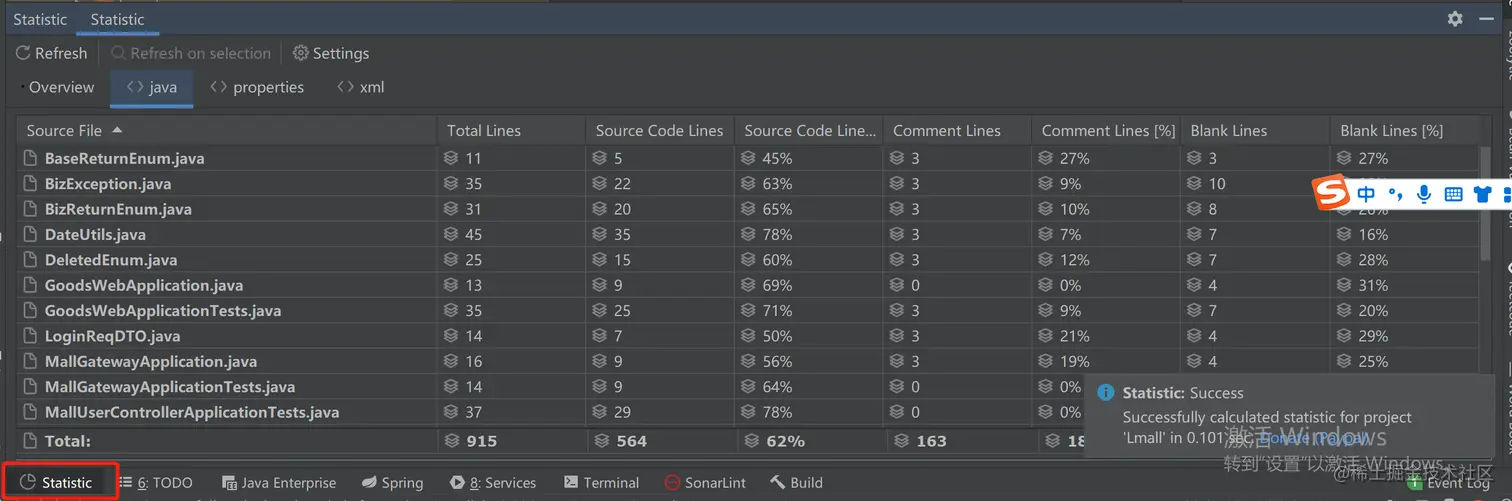Sort by the Source Code Lines column header
This screenshot has height=501, width=1512.
pos(660,130)
